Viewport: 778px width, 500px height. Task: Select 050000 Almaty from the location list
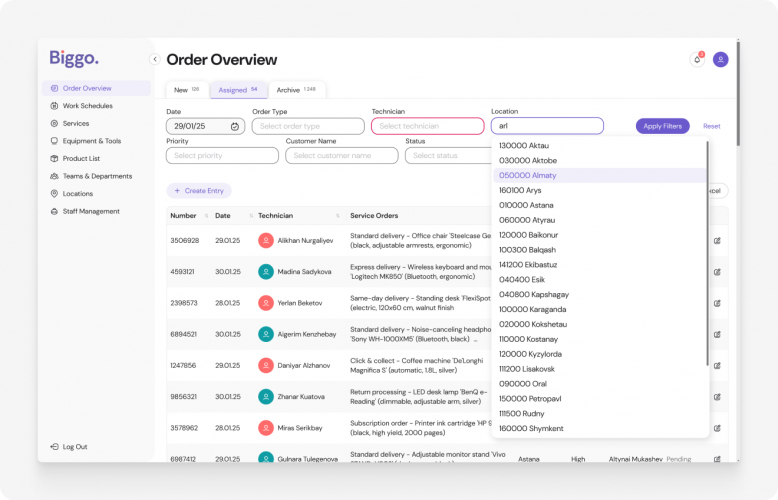pyautogui.click(x=599, y=176)
